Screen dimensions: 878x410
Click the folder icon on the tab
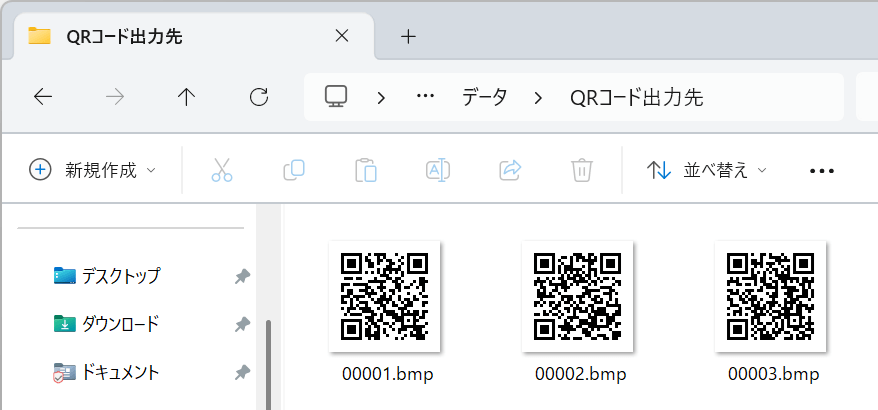coord(39,36)
